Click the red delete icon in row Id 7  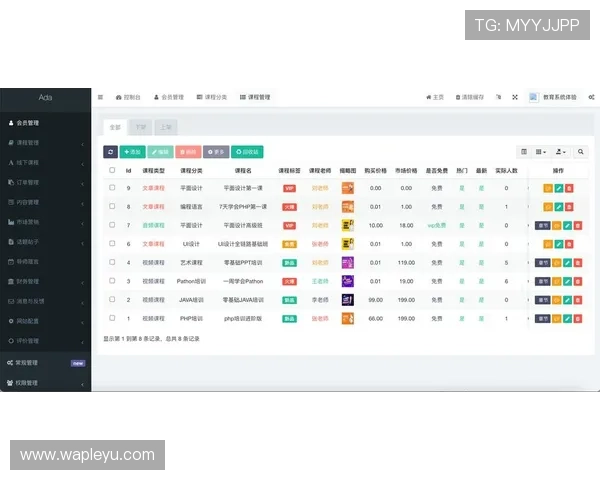(578, 225)
